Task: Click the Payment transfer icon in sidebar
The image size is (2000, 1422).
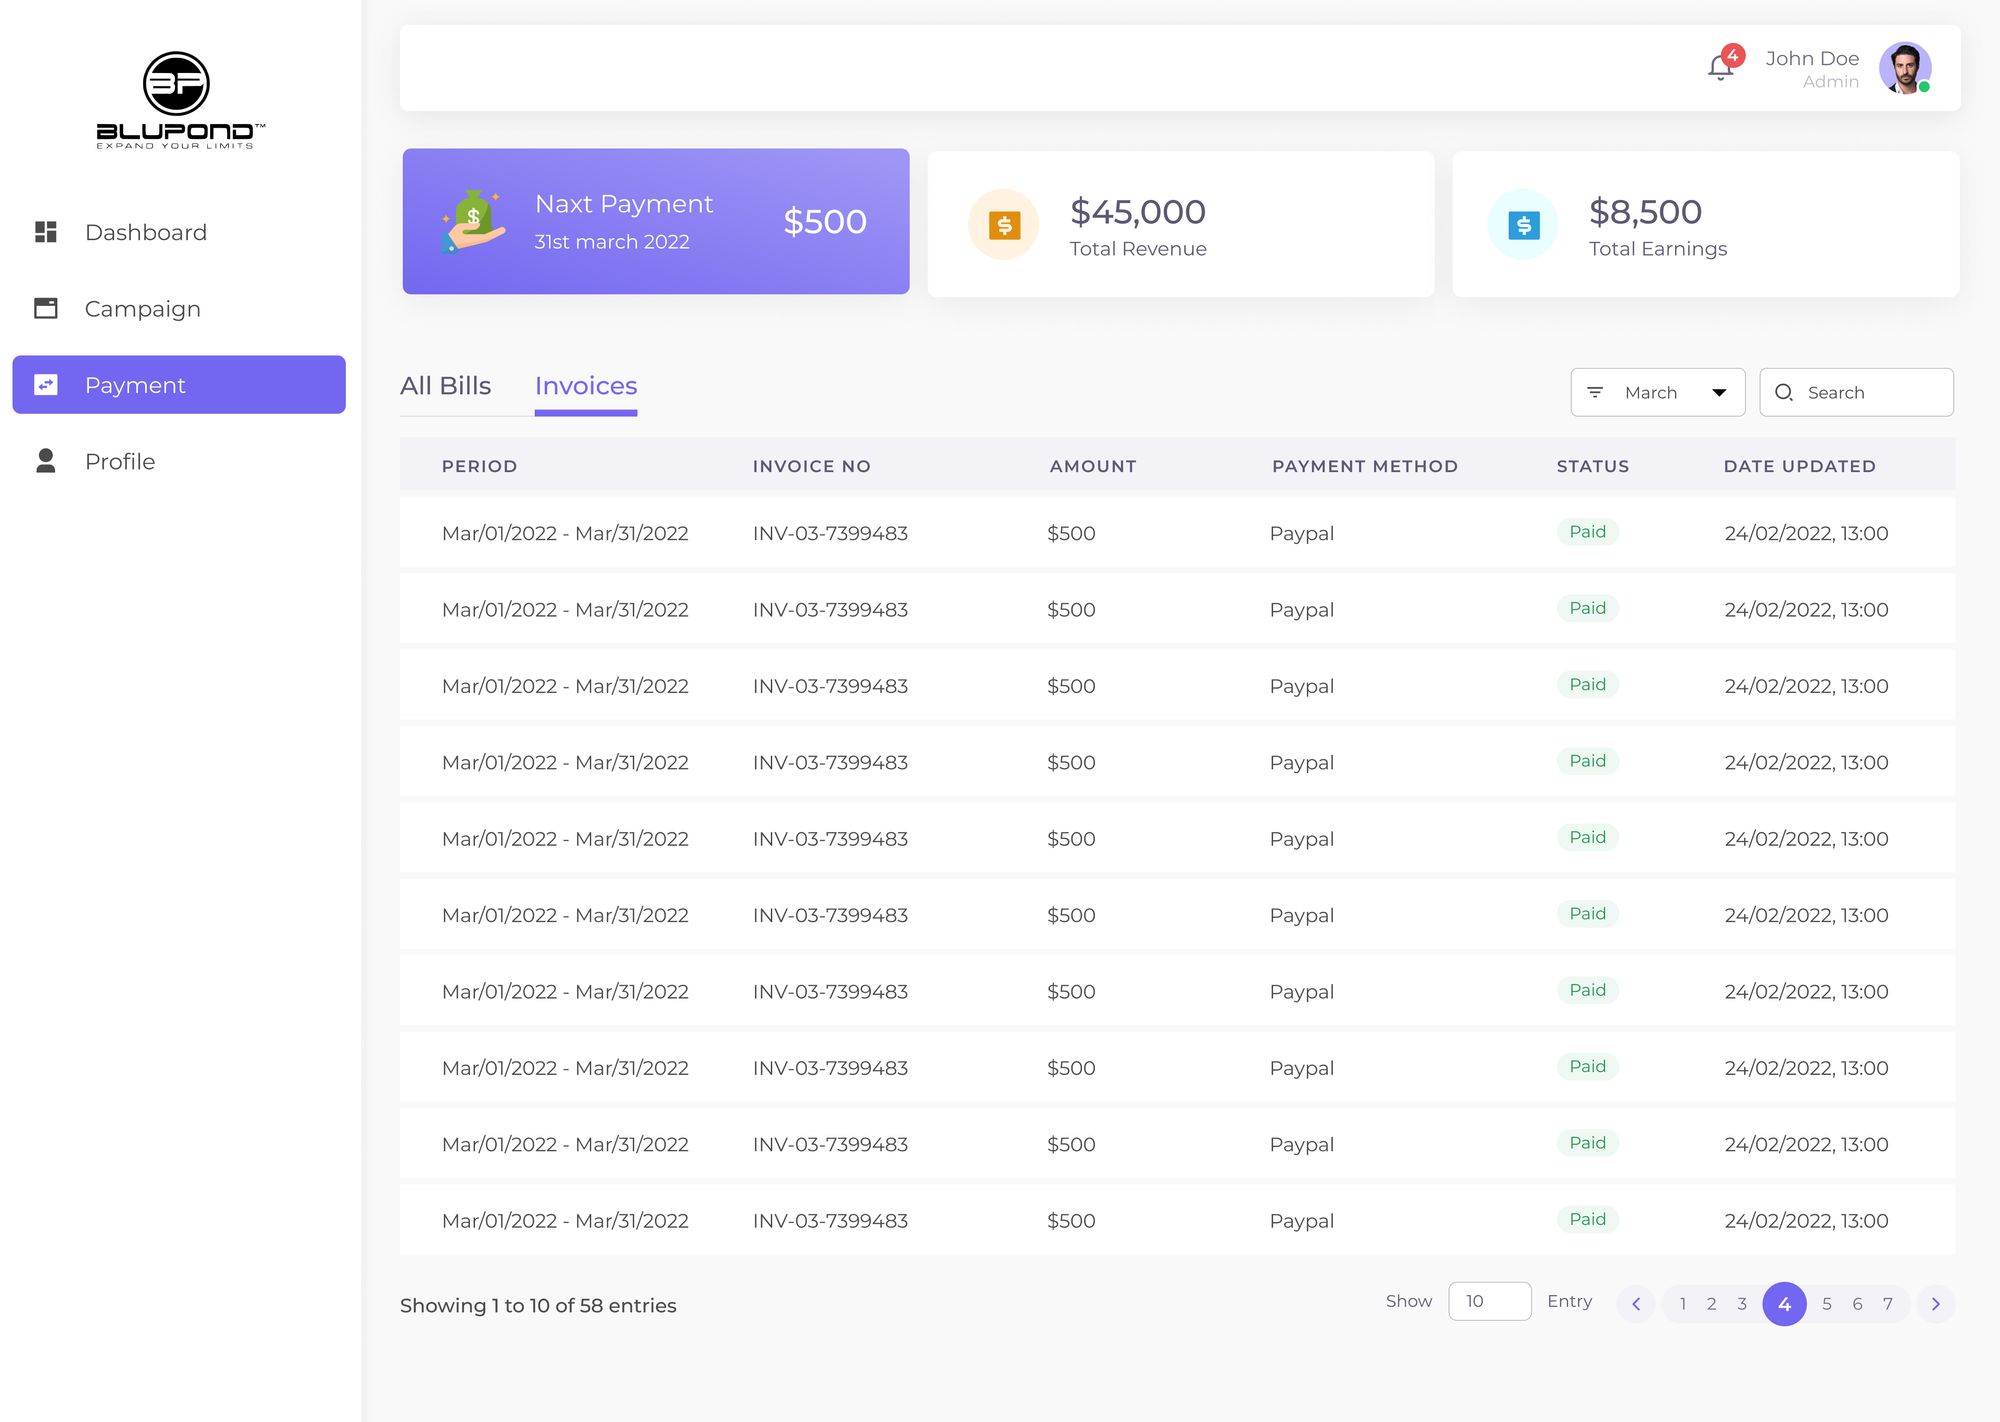Action: click(46, 385)
